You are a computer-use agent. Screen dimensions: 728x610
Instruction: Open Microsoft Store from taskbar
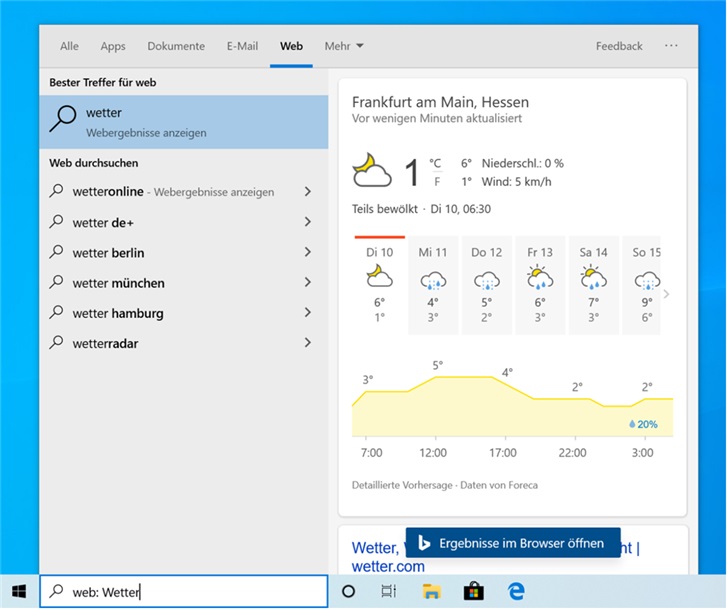click(x=474, y=591)
